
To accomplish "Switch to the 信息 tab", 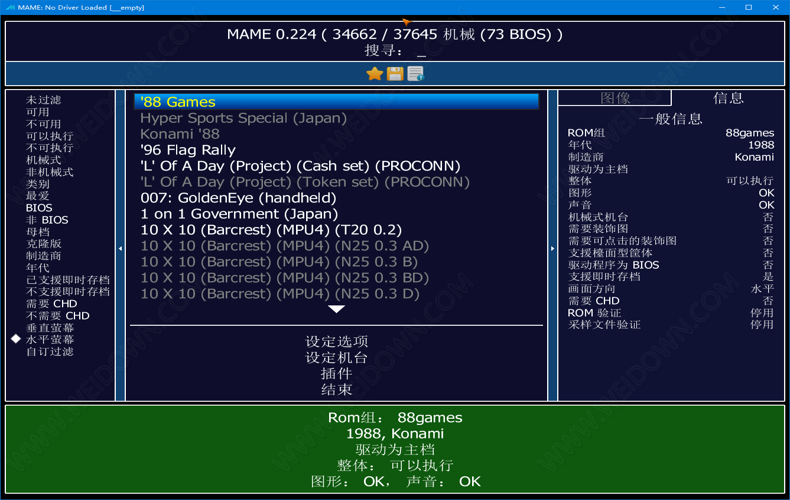I will click(x=728, y=98).
